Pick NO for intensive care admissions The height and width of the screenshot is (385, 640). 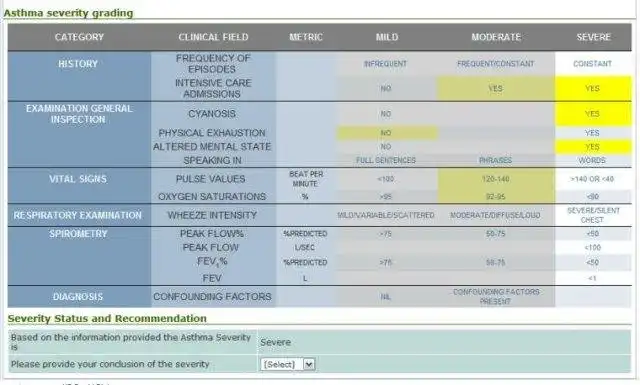(x=386, y=89)
